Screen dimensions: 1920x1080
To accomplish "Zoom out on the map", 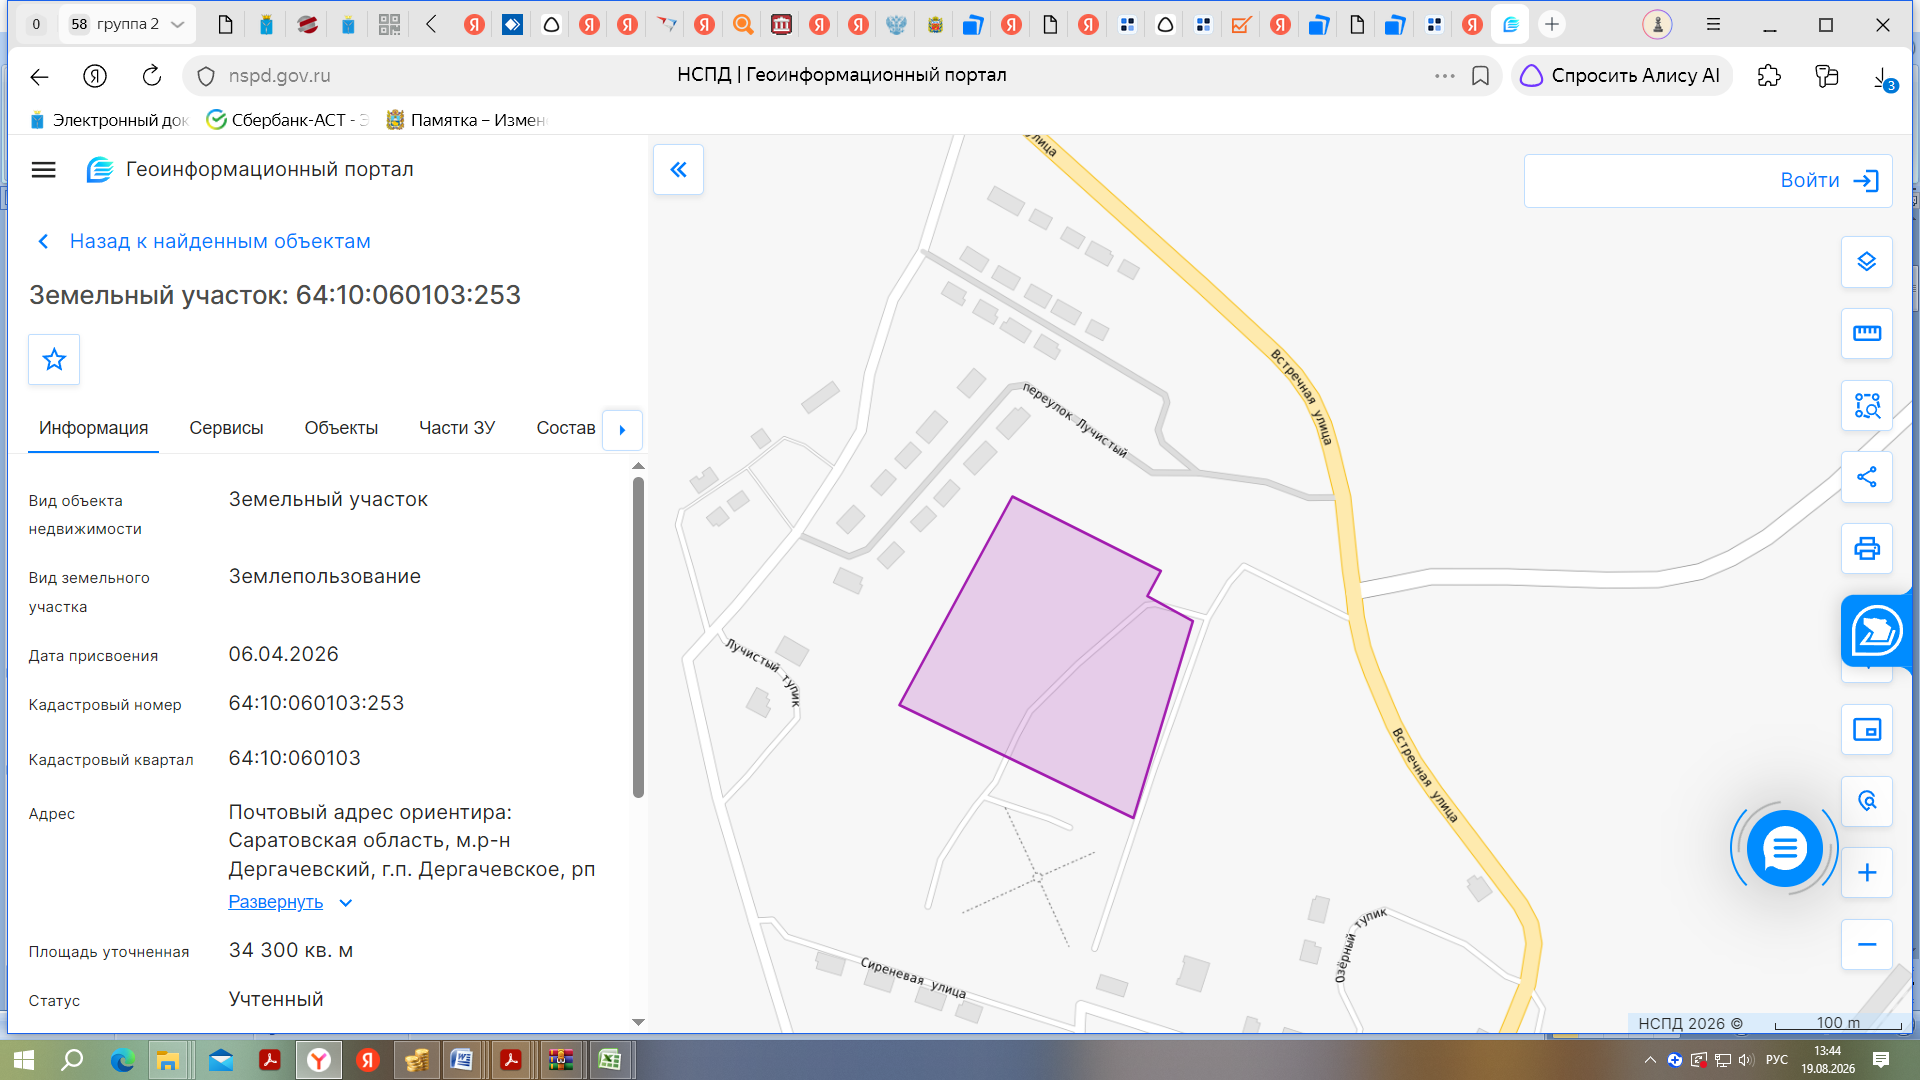I will coord(1866,944).
